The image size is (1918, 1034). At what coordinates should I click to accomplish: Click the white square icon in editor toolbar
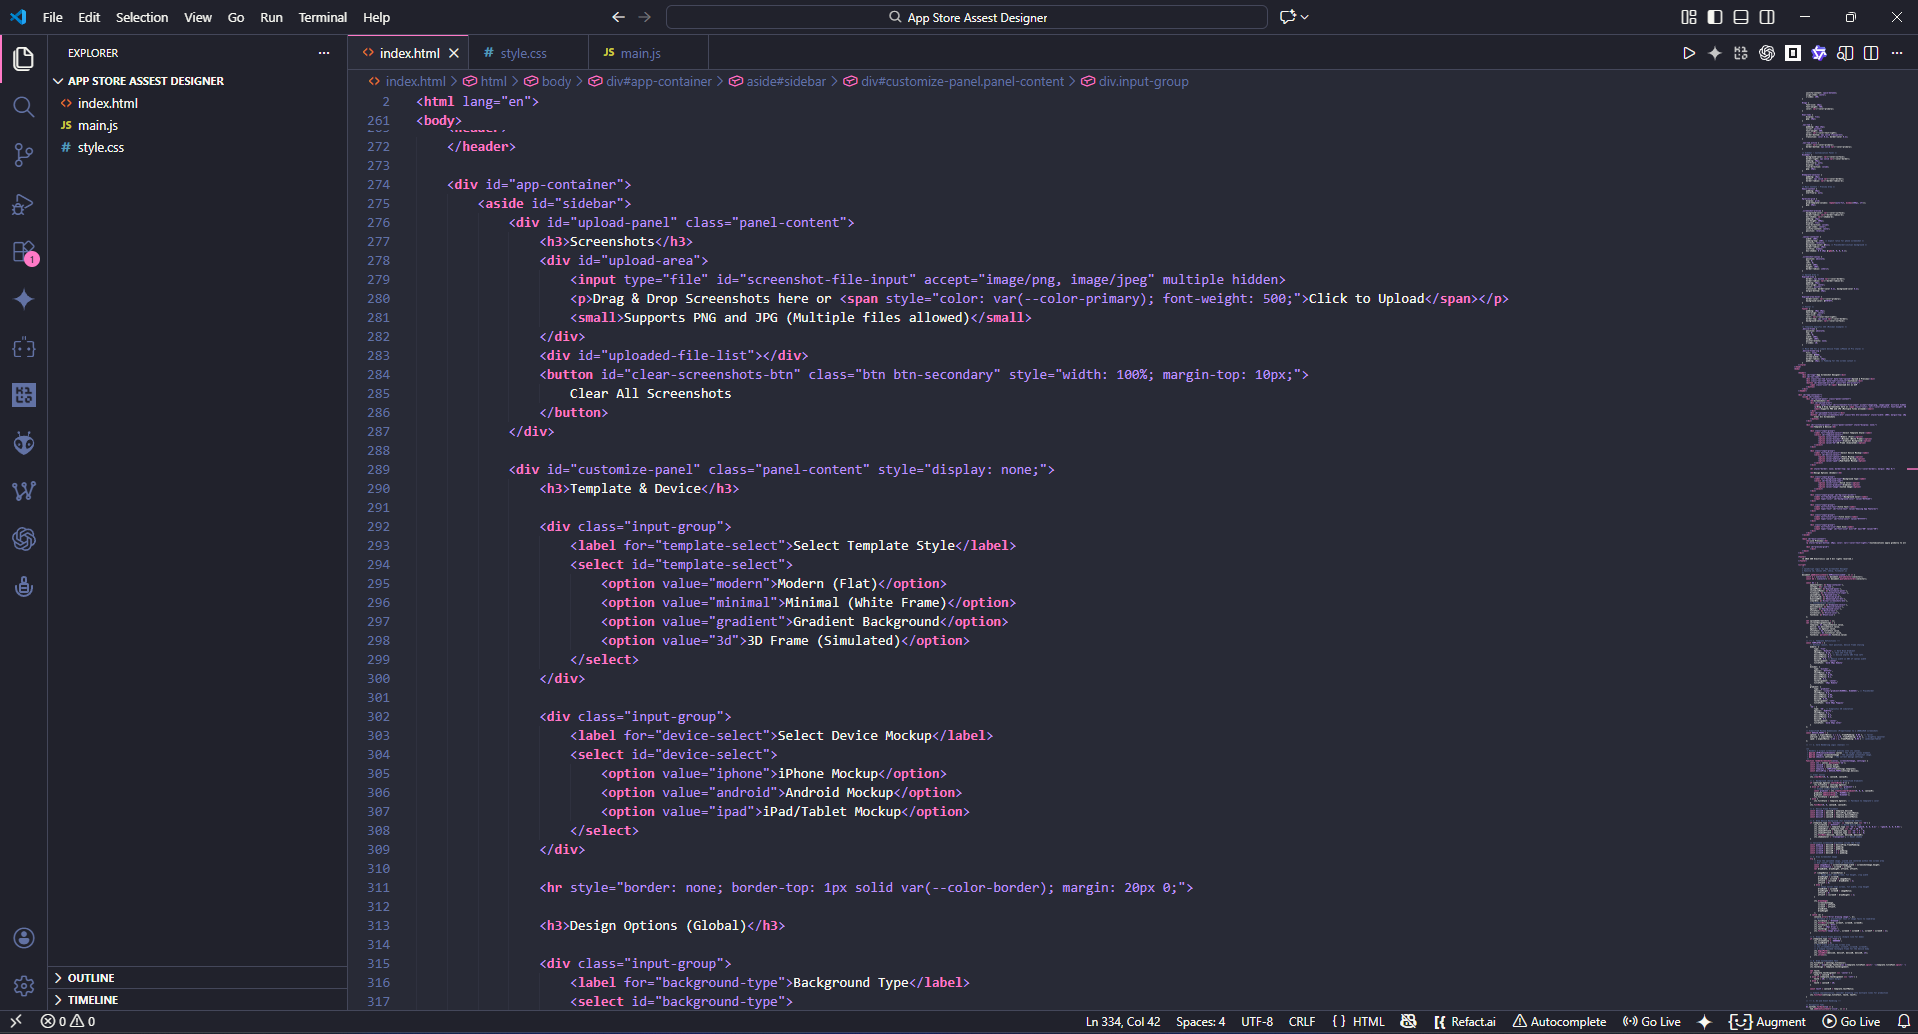click(x=1793, y=53)
